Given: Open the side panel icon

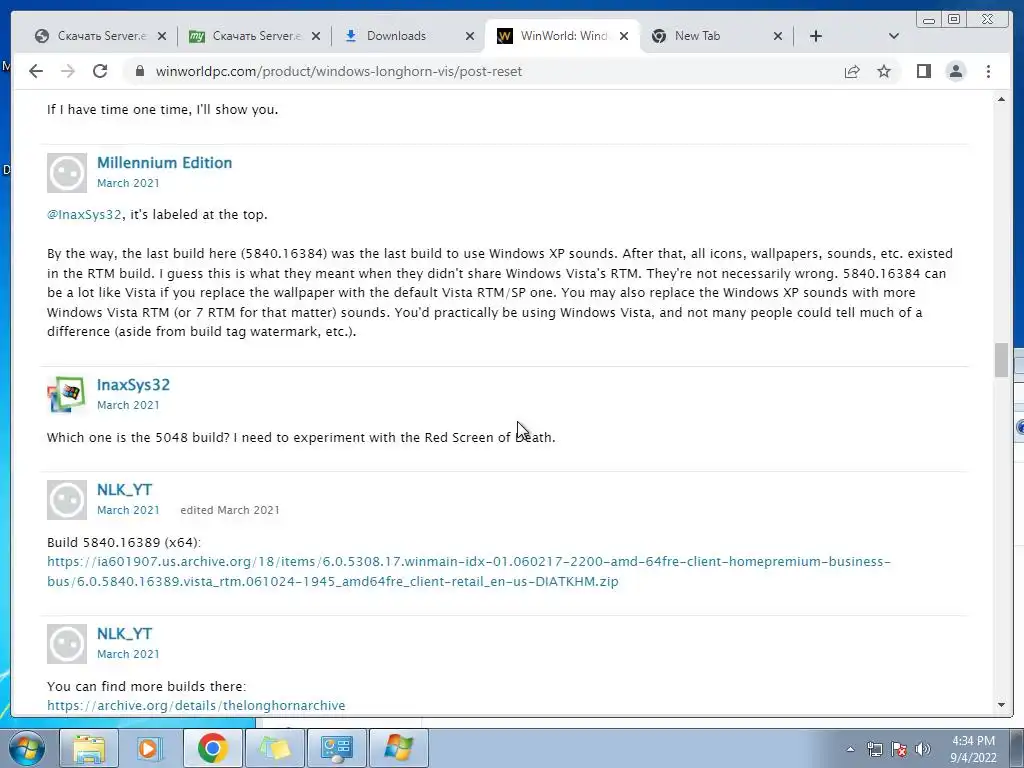Looking at the screenshot, I should pyautogui.click(x=923, y=71).
